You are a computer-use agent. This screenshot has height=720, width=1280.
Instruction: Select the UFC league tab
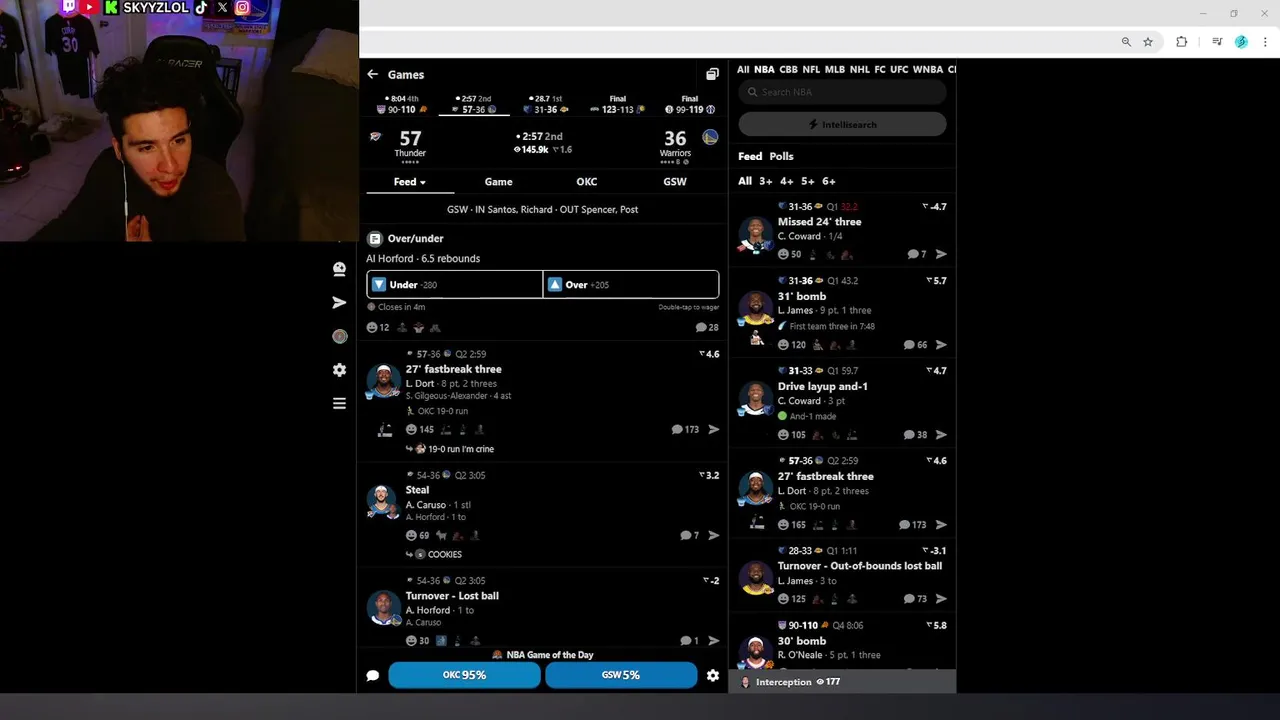click(x=899, y=69)
